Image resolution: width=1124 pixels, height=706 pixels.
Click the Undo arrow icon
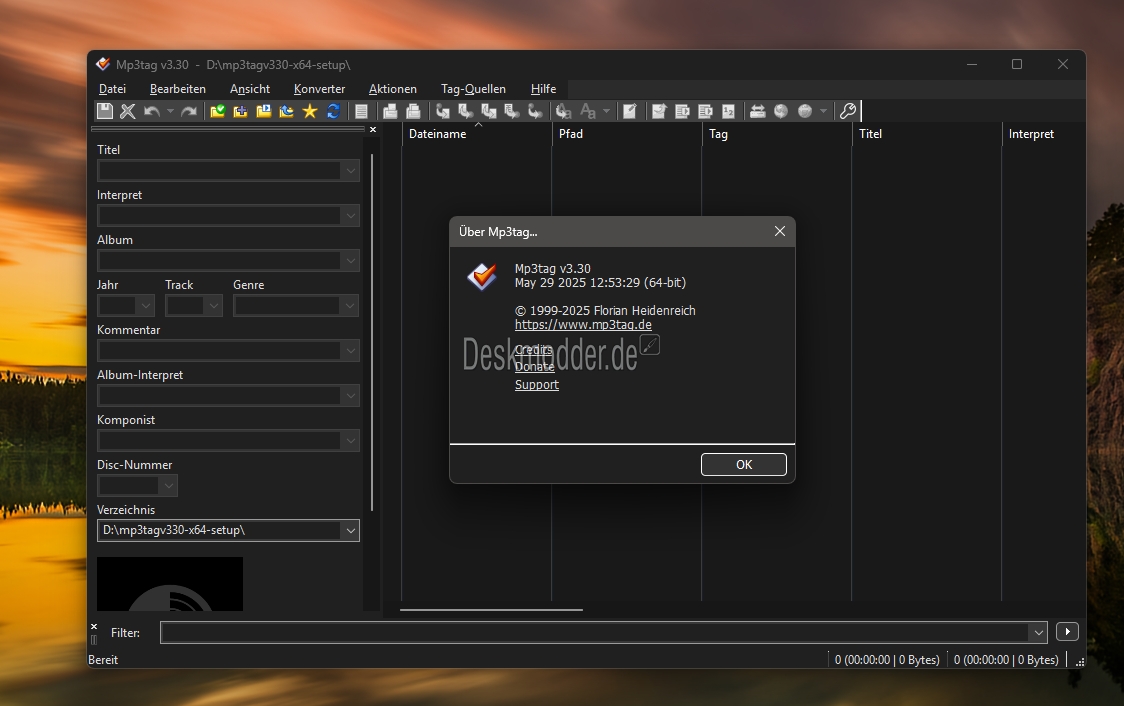click(x=151, y=111)
